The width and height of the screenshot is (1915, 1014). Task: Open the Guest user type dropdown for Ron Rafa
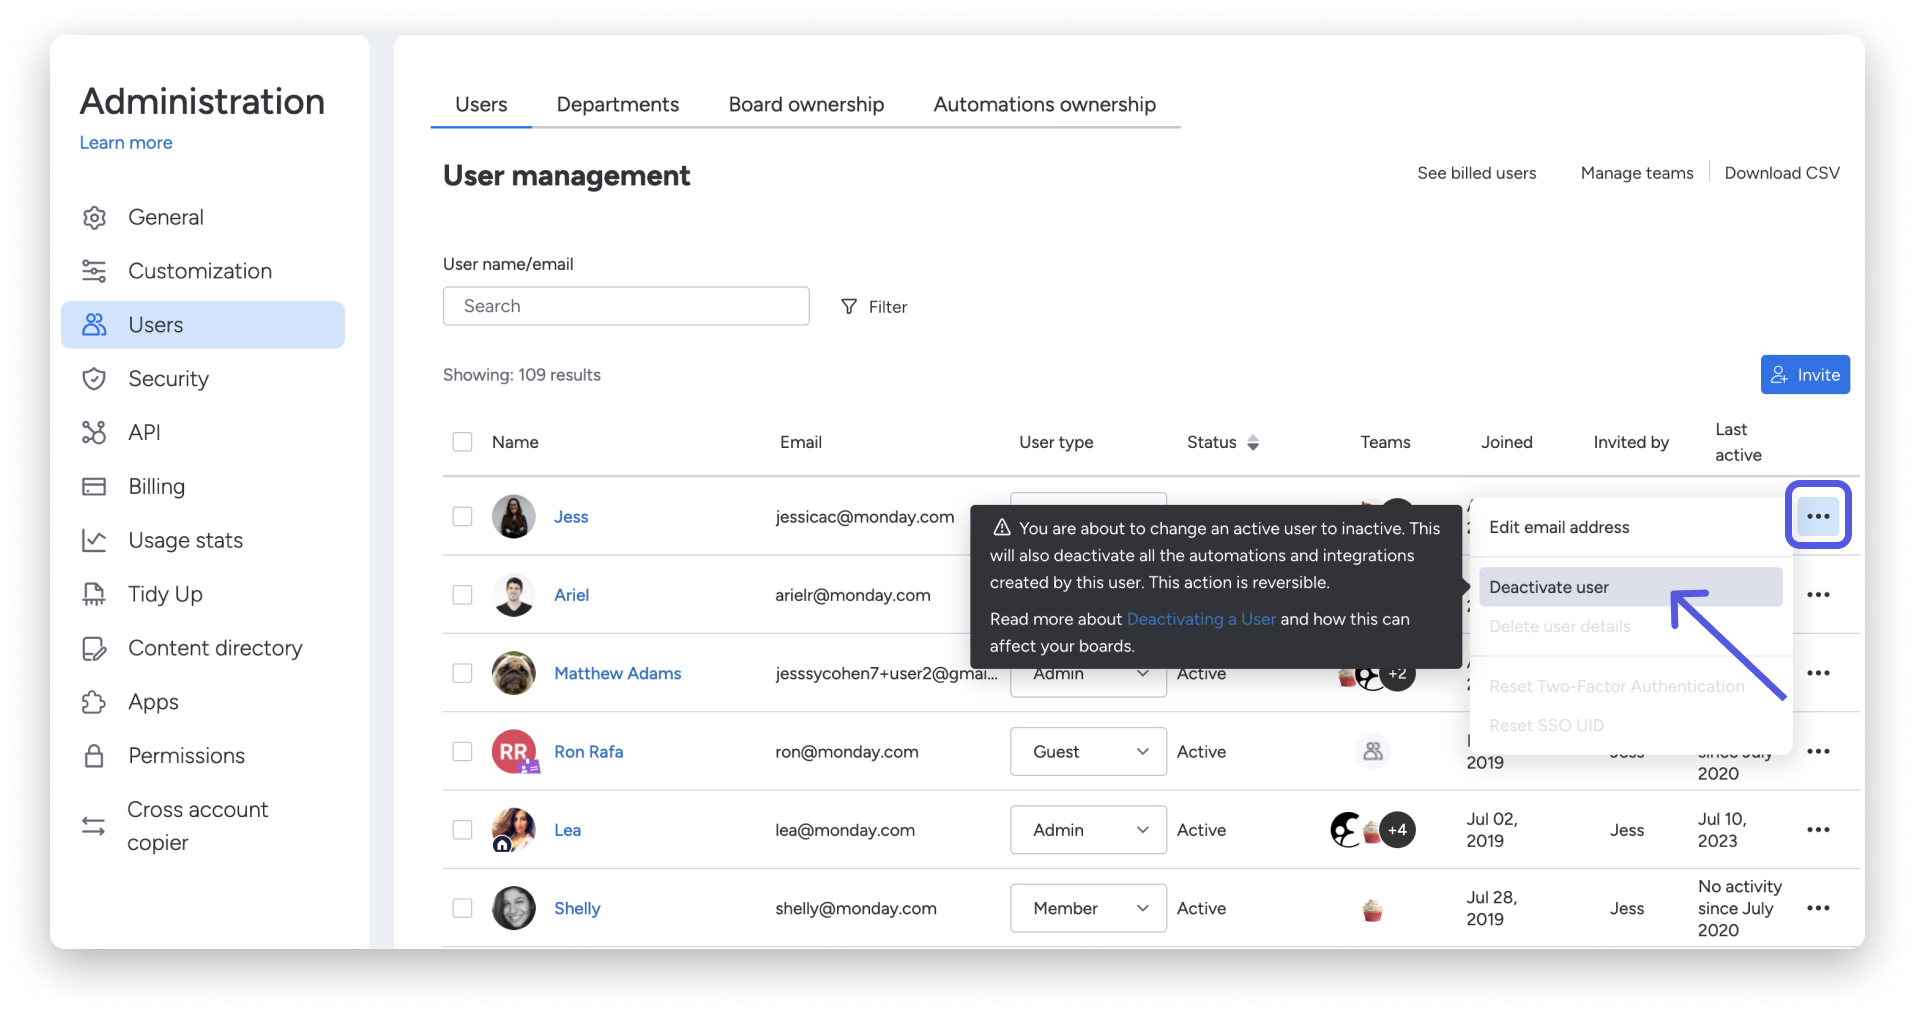click(x=1087, y=751)
